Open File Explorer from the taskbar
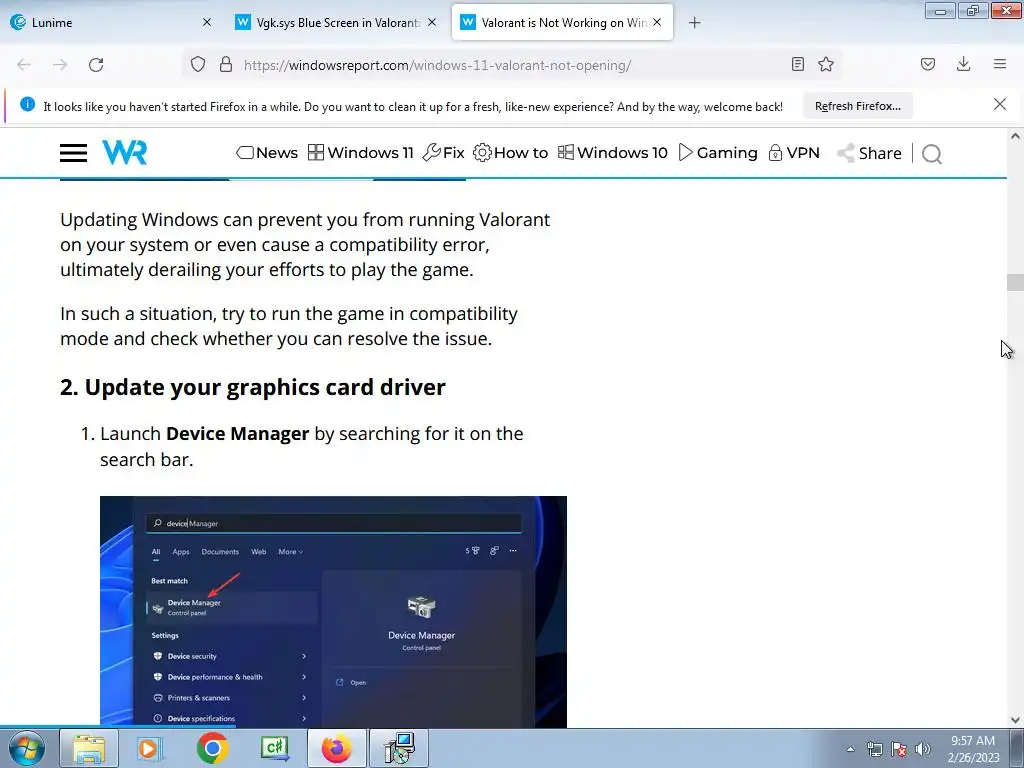 coord(89,748)
